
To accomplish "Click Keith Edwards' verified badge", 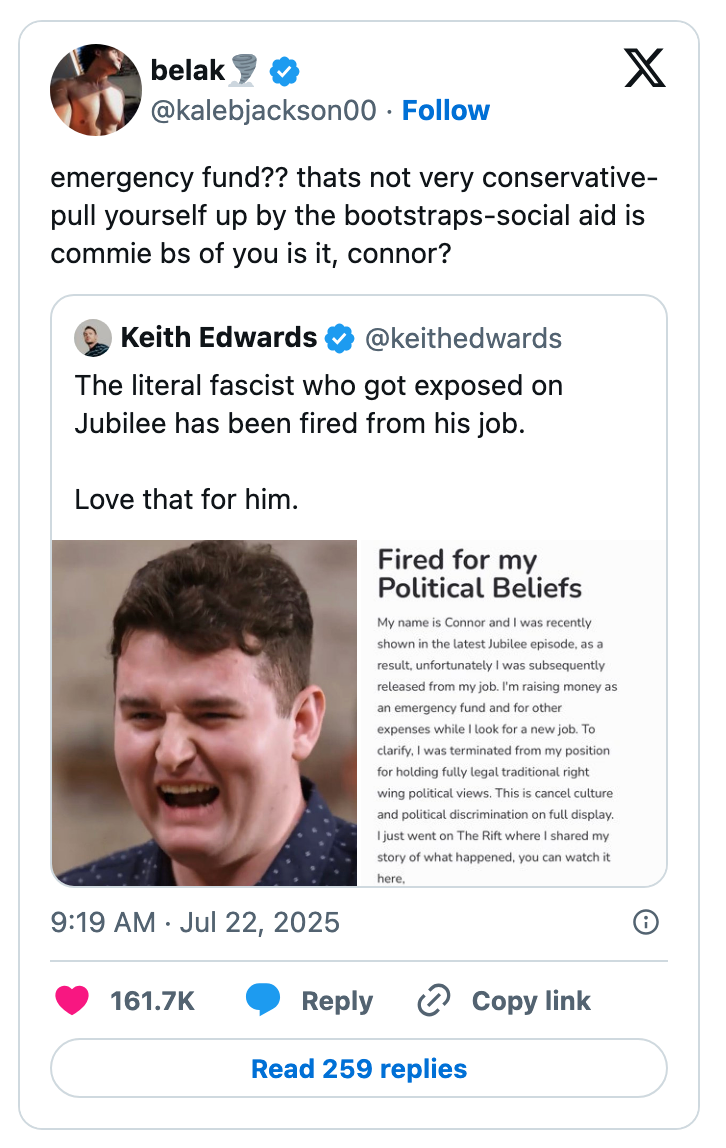I will click(340, 339).
